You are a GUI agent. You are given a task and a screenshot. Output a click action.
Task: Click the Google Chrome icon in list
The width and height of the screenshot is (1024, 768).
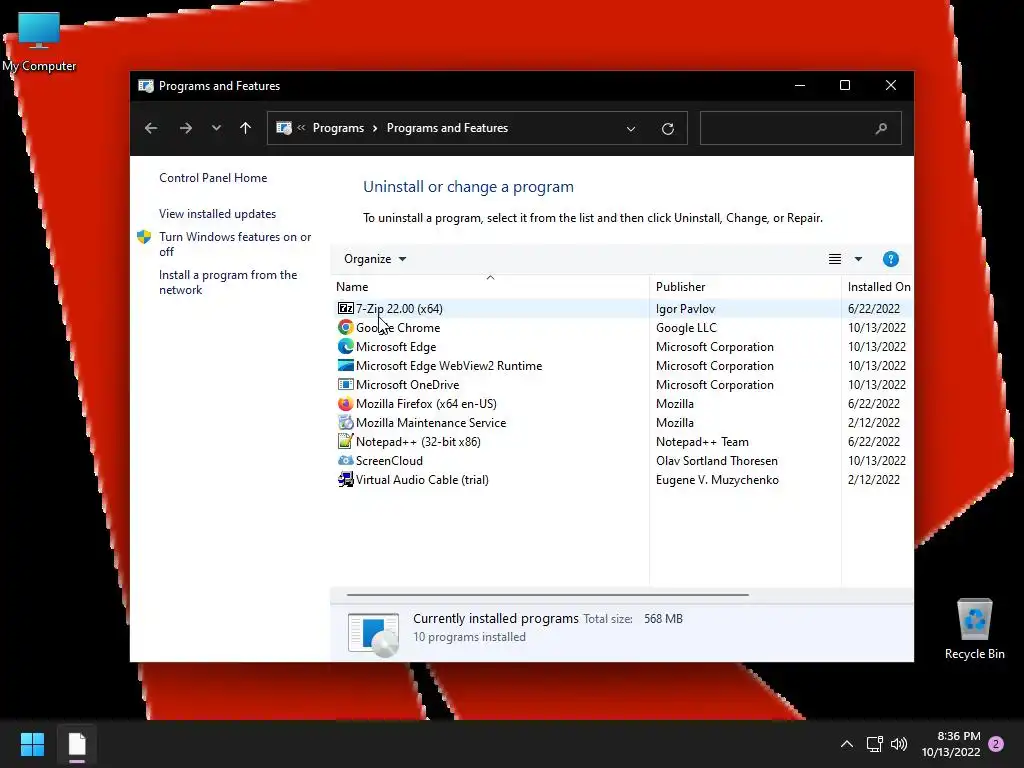(345, 327)
